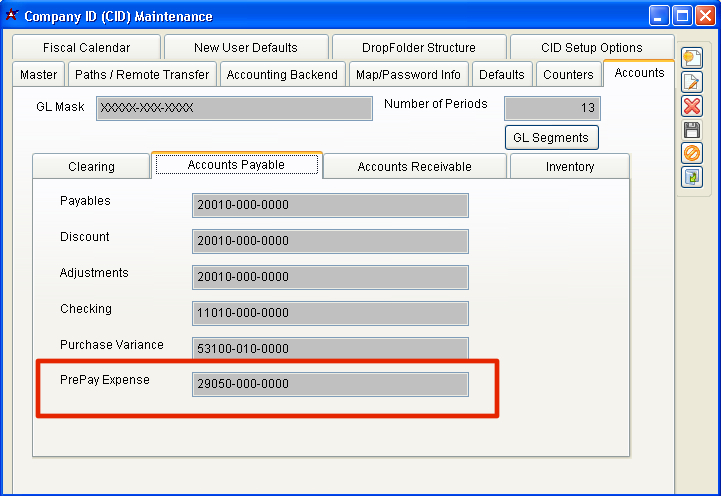Click the orange cancel icon
Screen dimensions: 721x496
tap(691, 153)
